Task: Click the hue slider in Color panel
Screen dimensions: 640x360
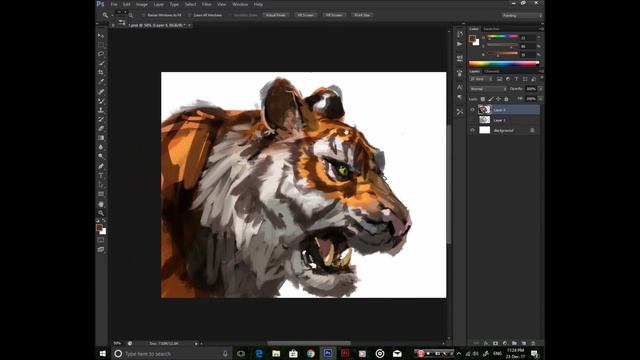Action: [502, 37]
